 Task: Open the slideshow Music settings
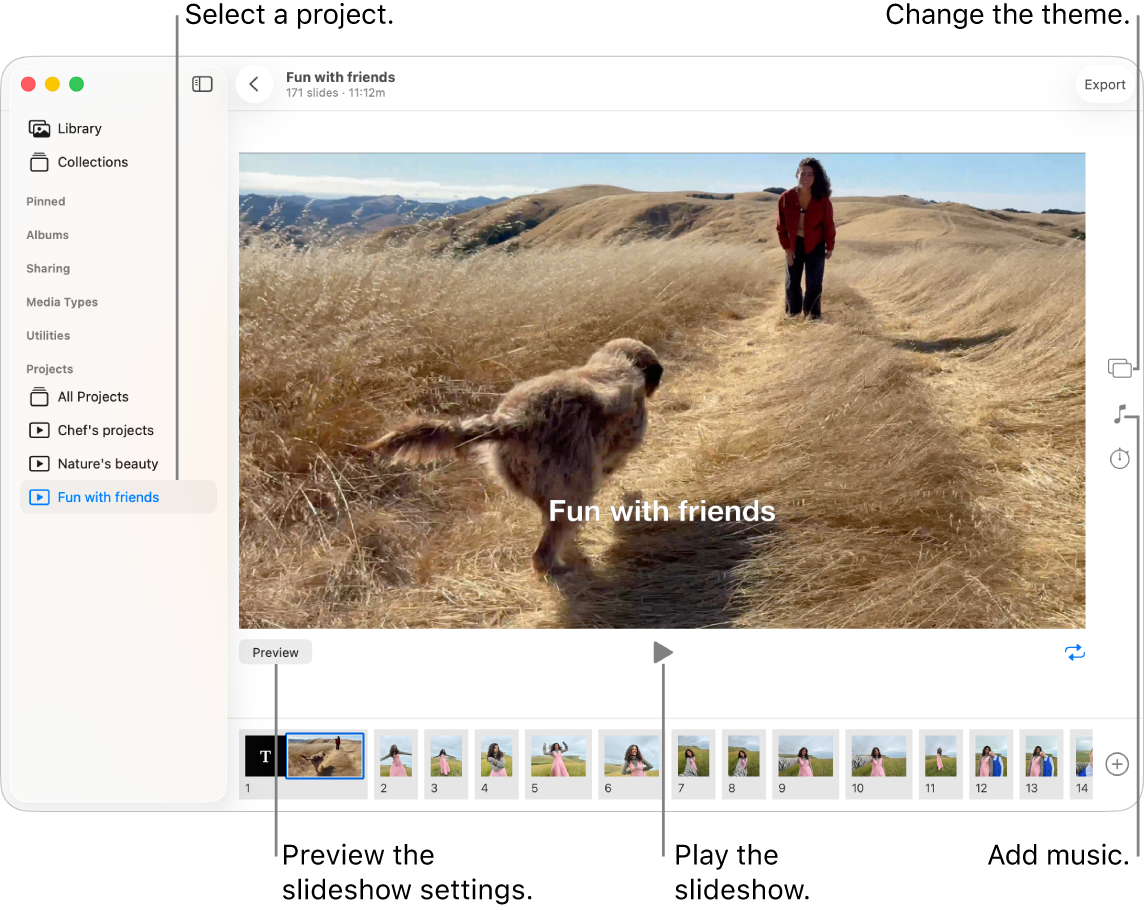pyautogui.click(x=1121, y=414)
